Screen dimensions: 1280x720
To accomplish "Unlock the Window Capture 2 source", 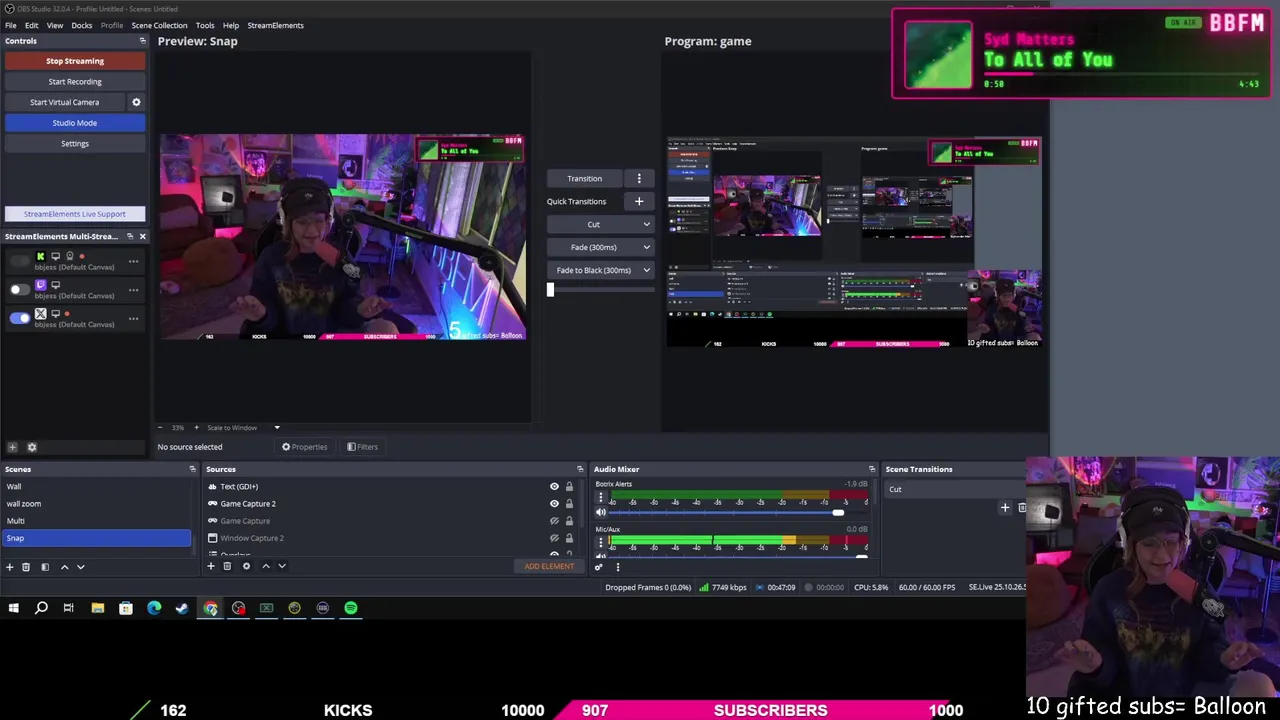I will pyautogui.click(x=569, y=538).
